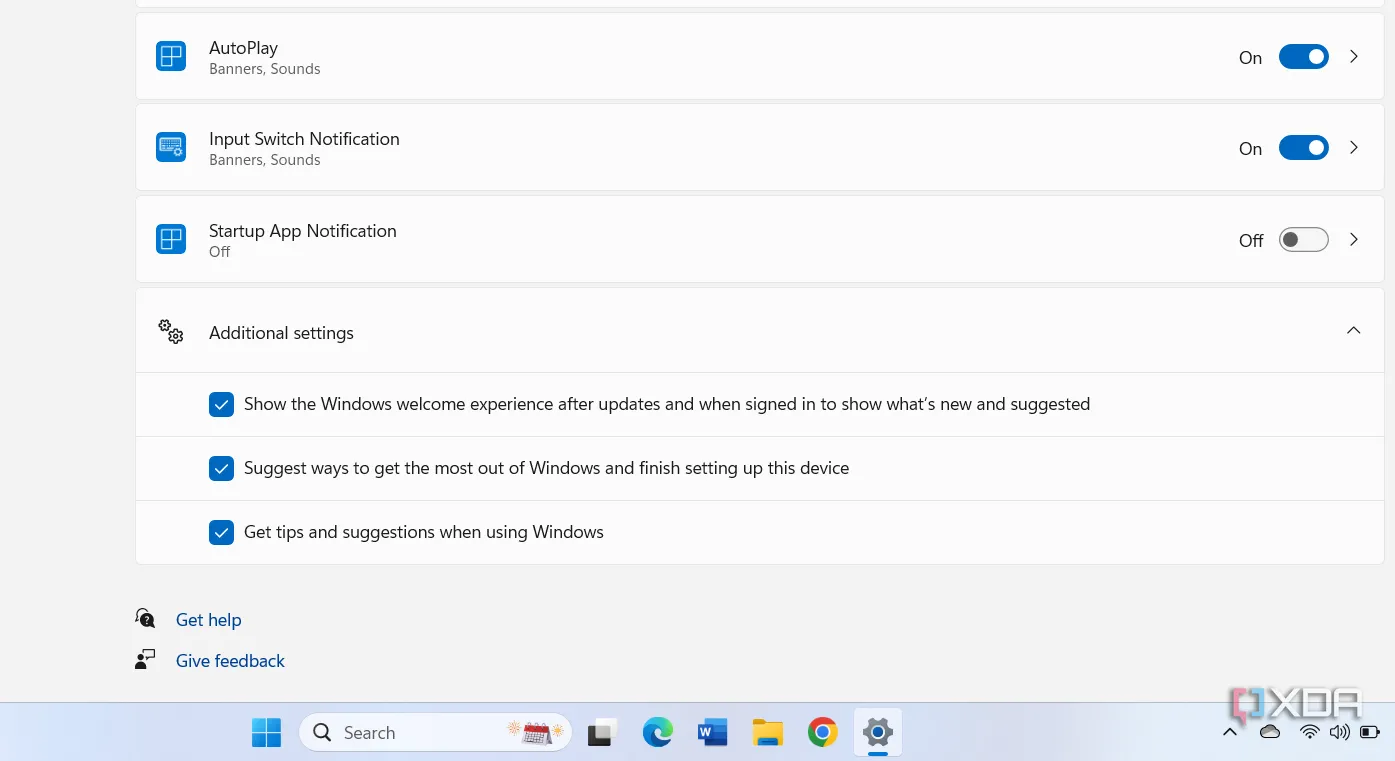
Task: Click the OneDrive cloud tray icon
Action: click(x=1270, y=733)
